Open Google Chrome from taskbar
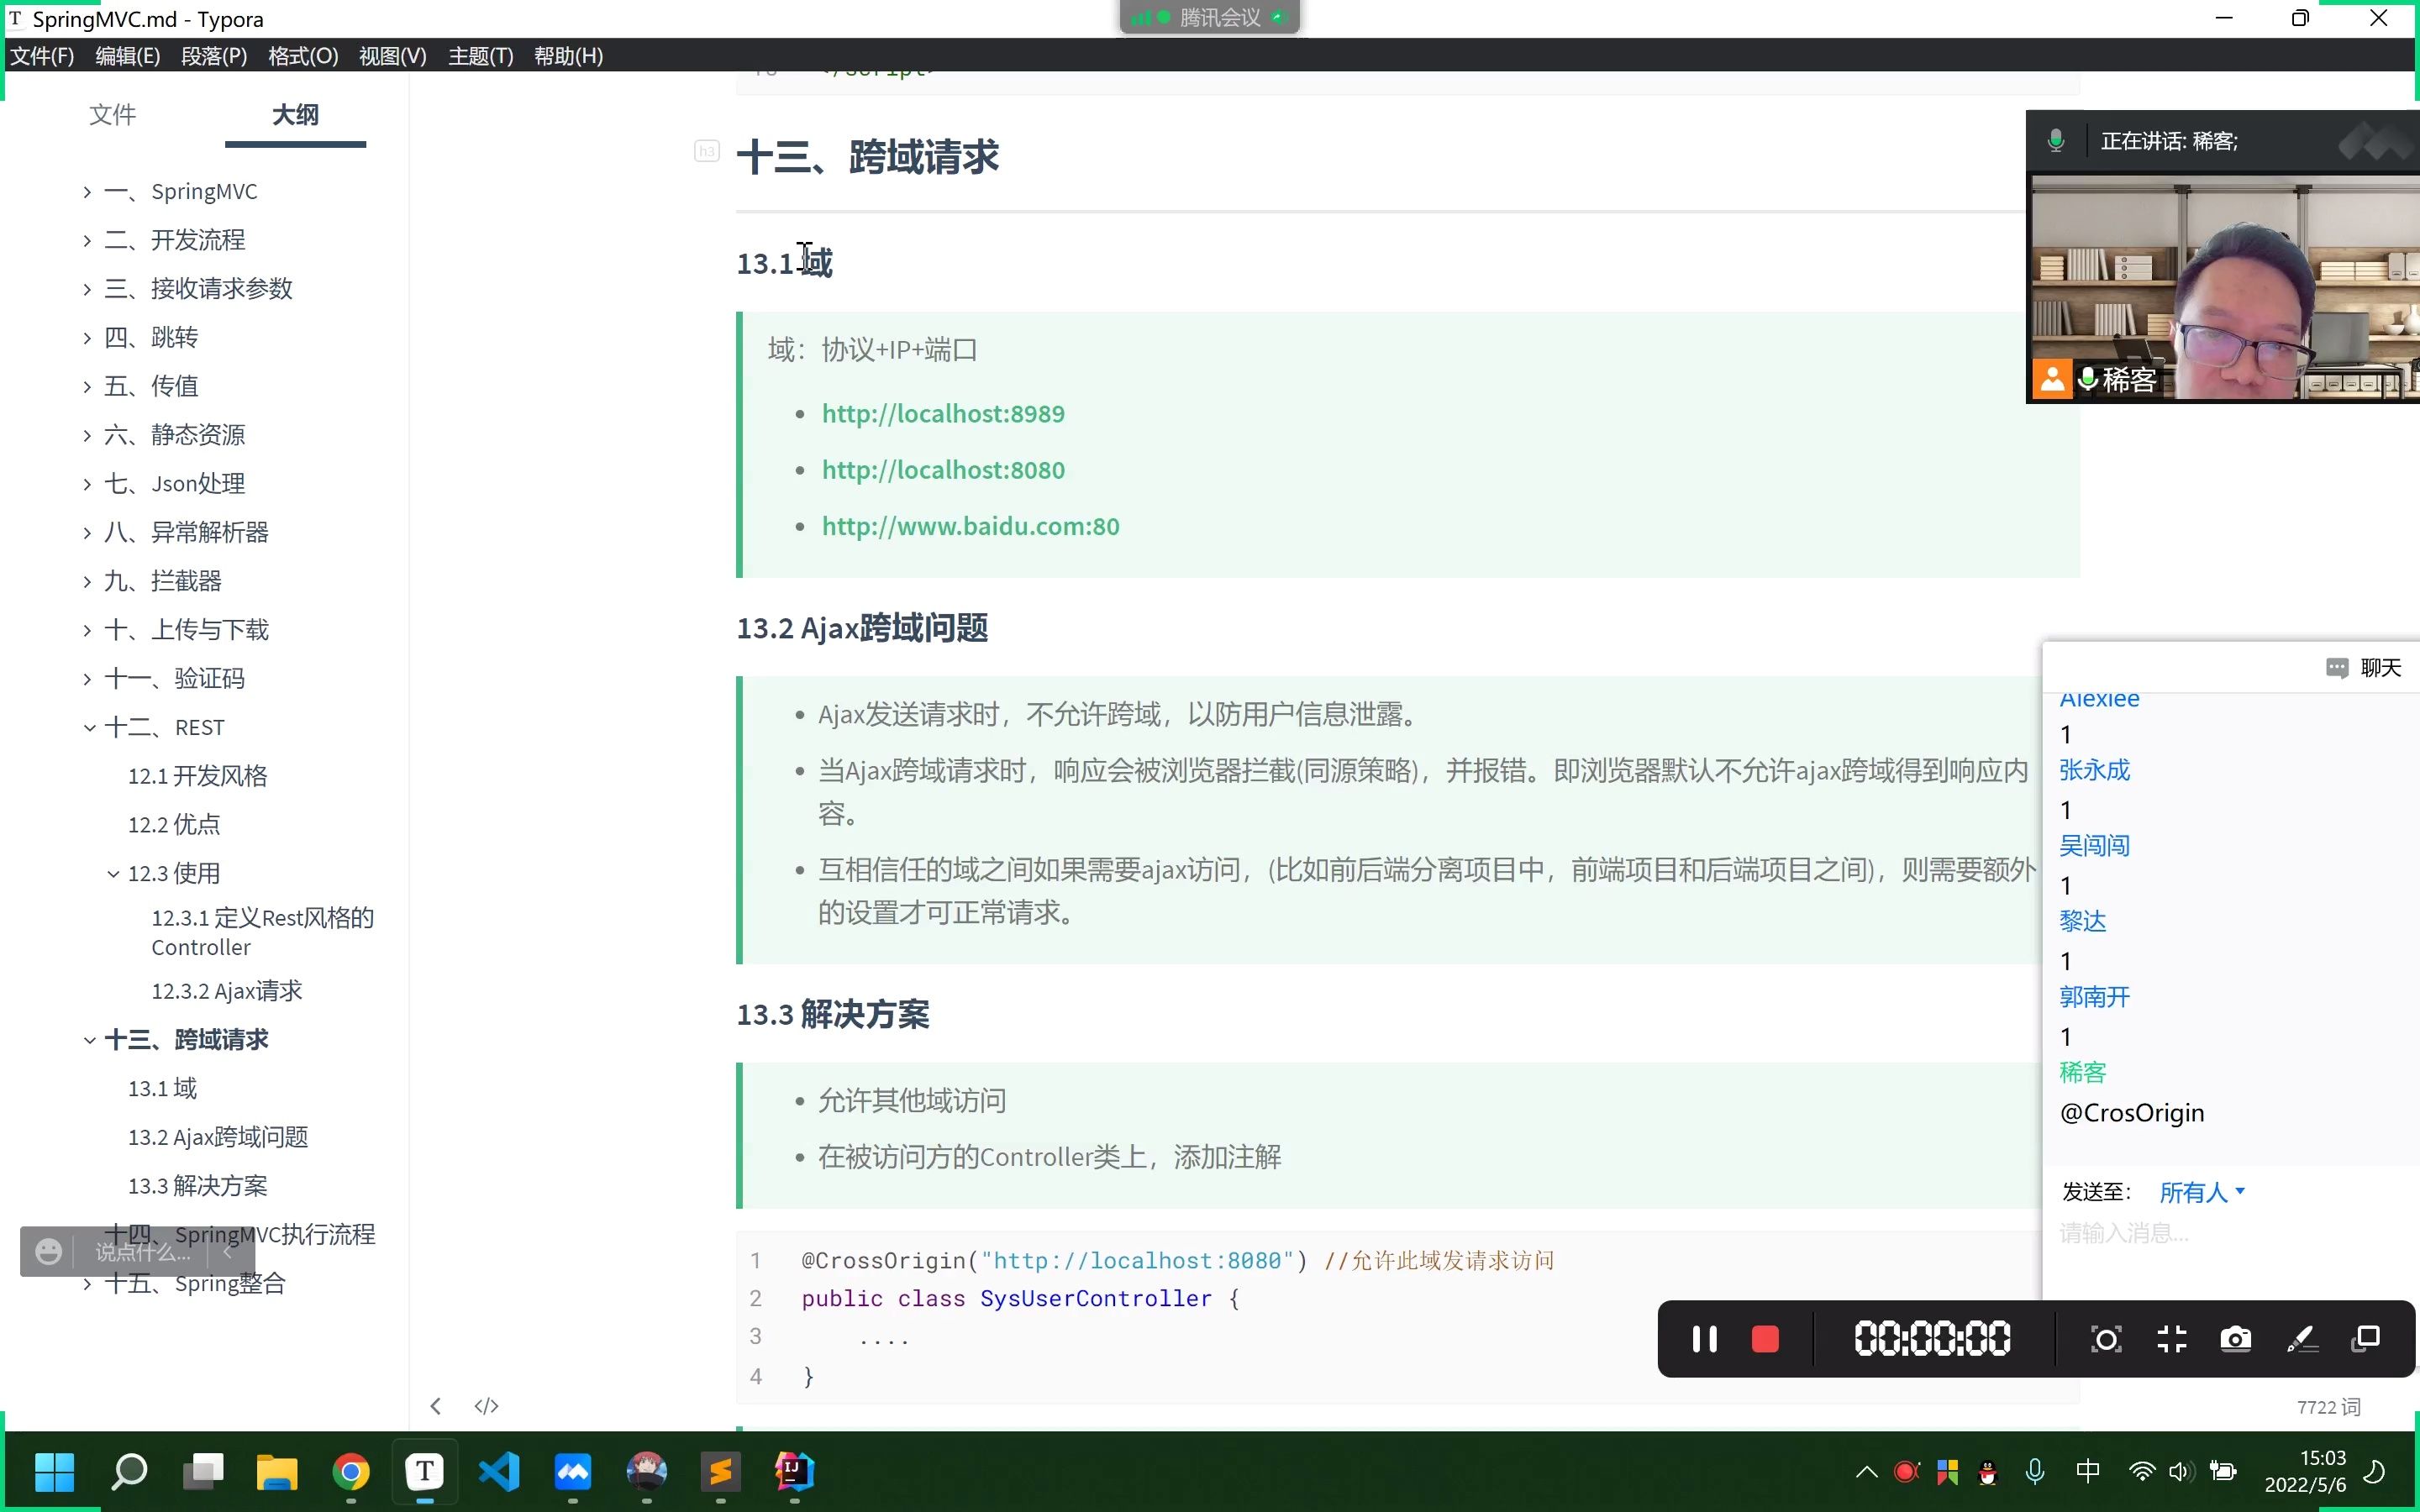 coord(351,1471)
